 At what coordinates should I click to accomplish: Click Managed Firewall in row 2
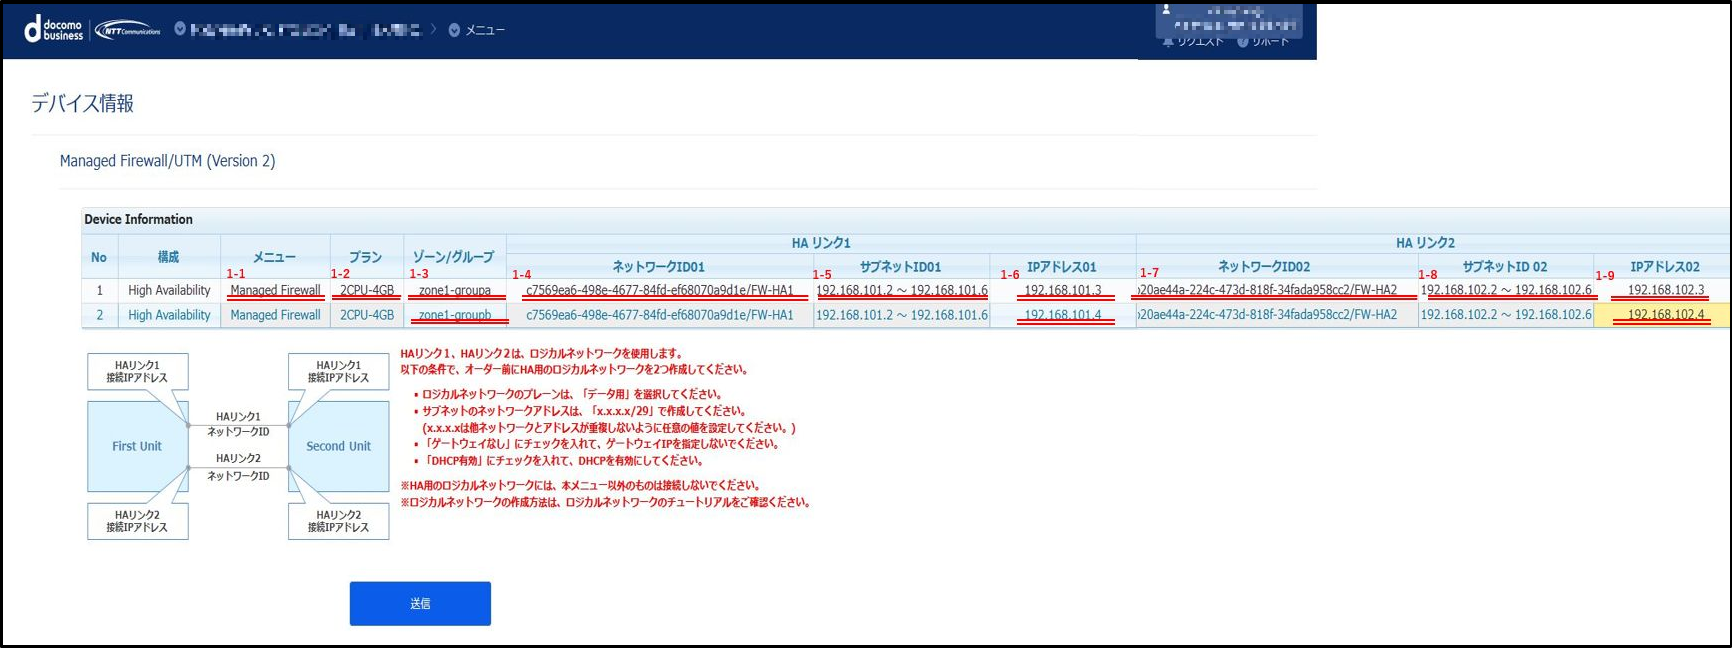point(275,315)
